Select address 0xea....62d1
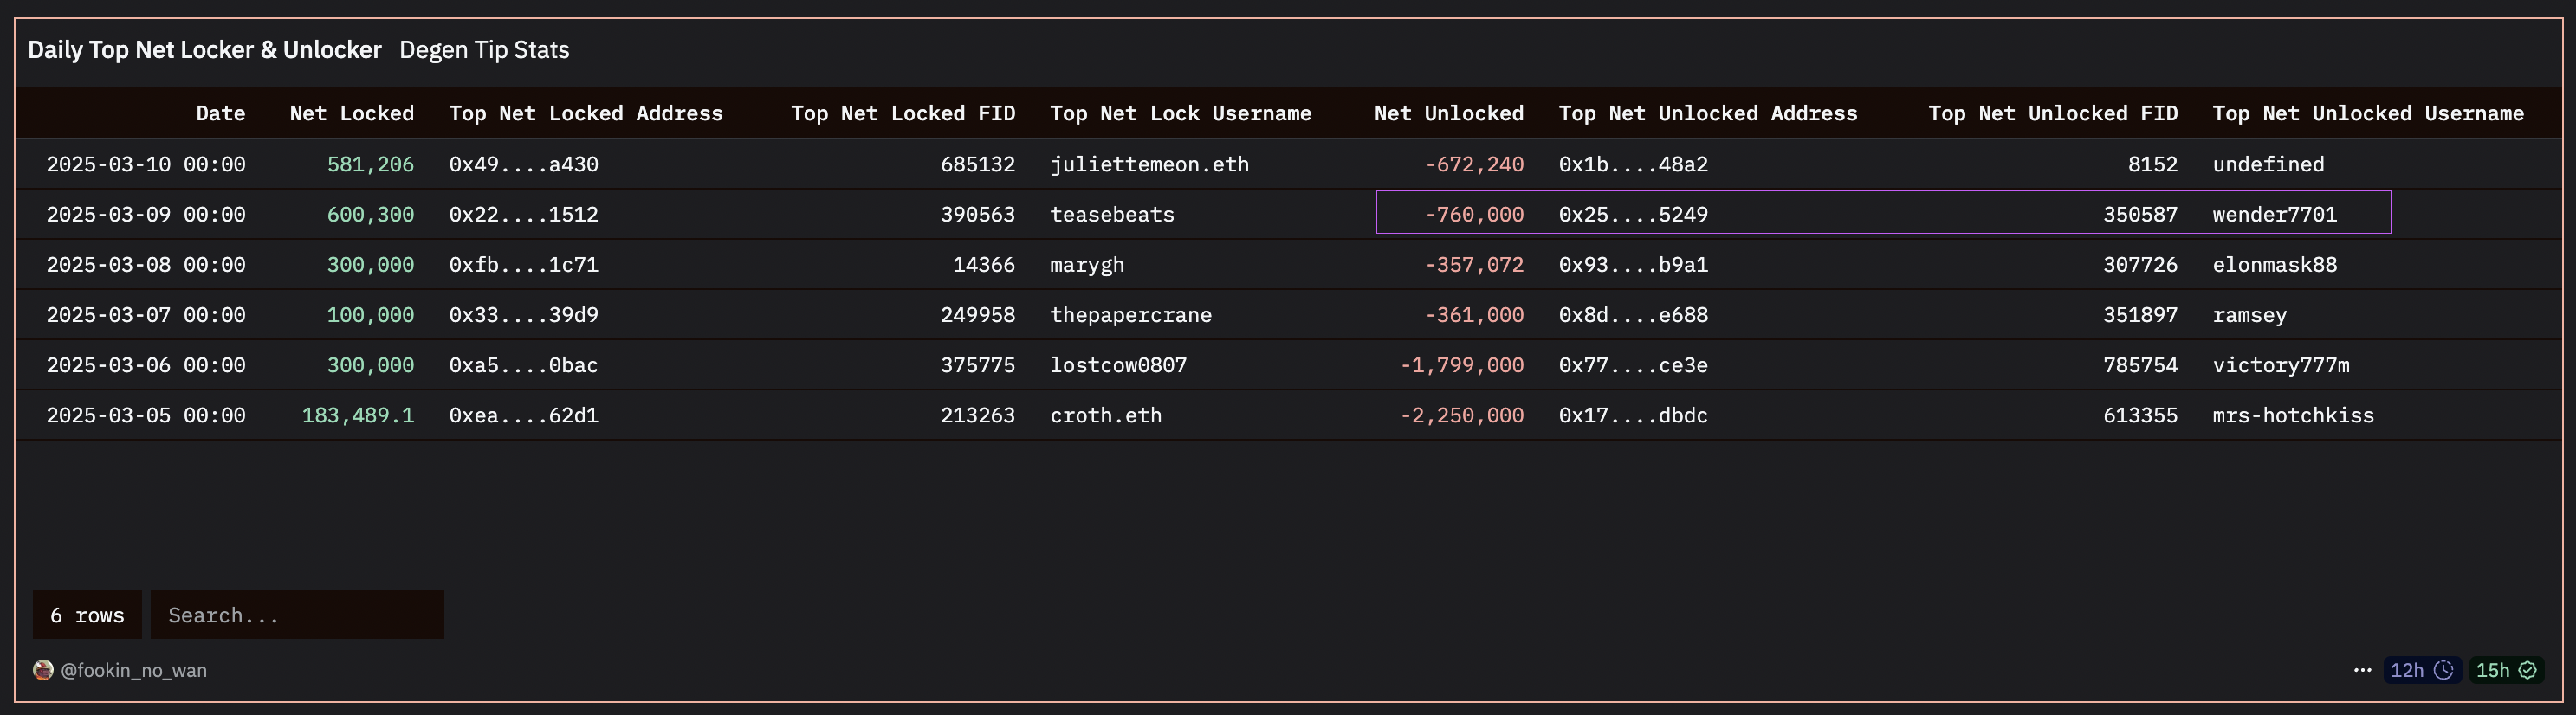Screen dimensions: 2576x715 pos(523,415)
